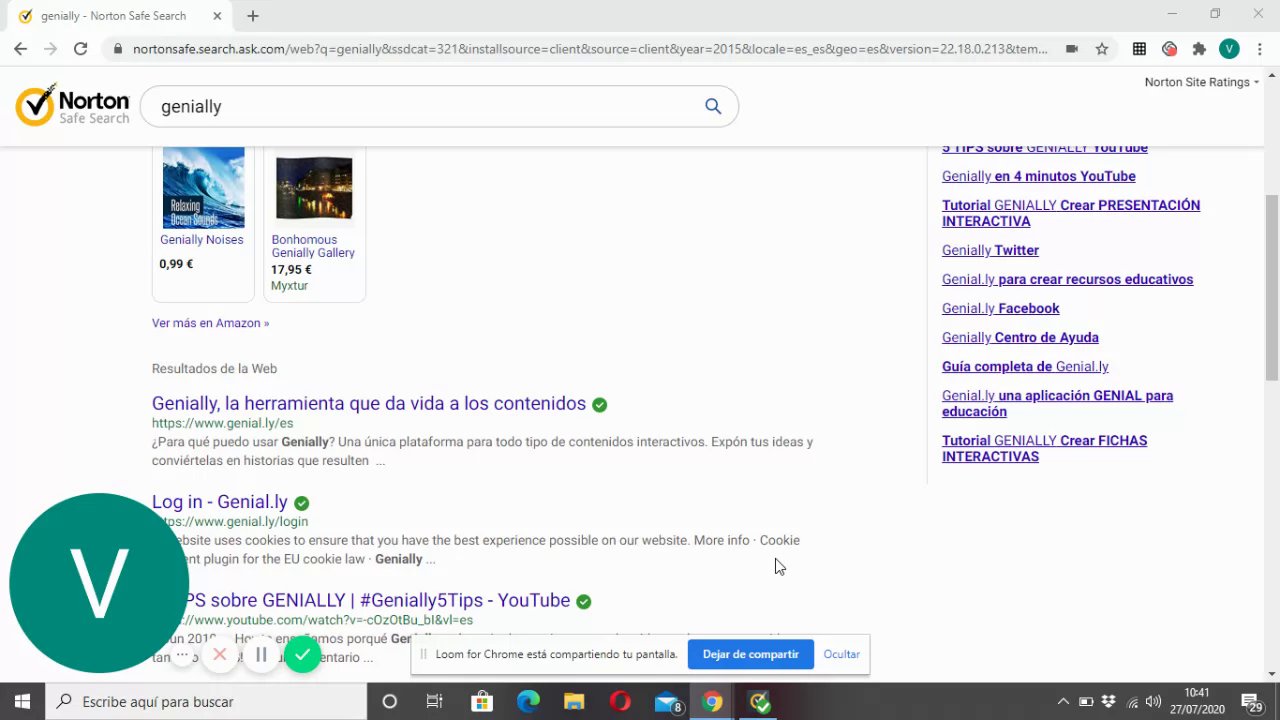Open Genial.ly para crear recursos educativos
This screenshot has width=1280, height=720.
[x=1067, y=279]
